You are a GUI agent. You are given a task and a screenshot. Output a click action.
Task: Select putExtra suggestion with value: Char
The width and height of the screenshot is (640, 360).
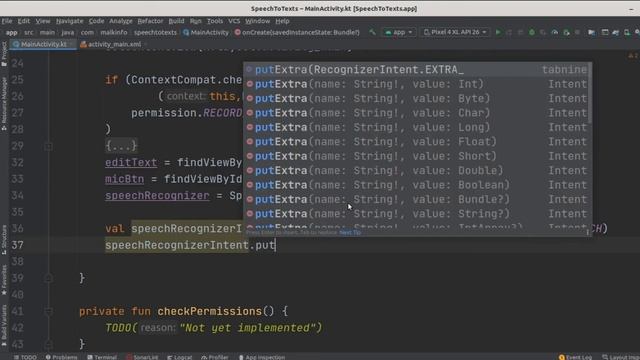[416, 113]
